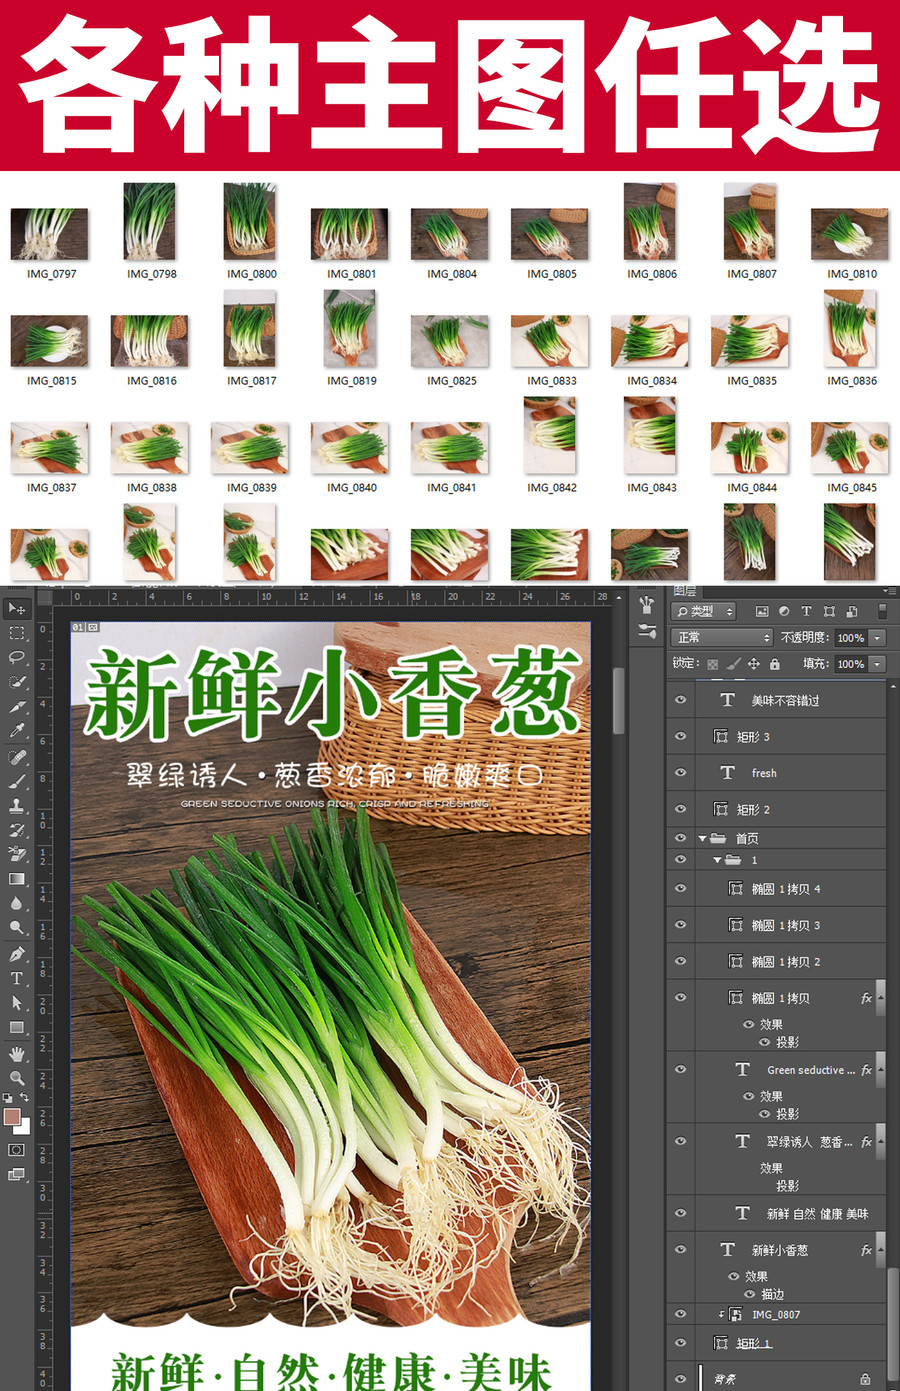Select the Horizontal Type tool
900x1391 pixels.
(x=16, y=978)
